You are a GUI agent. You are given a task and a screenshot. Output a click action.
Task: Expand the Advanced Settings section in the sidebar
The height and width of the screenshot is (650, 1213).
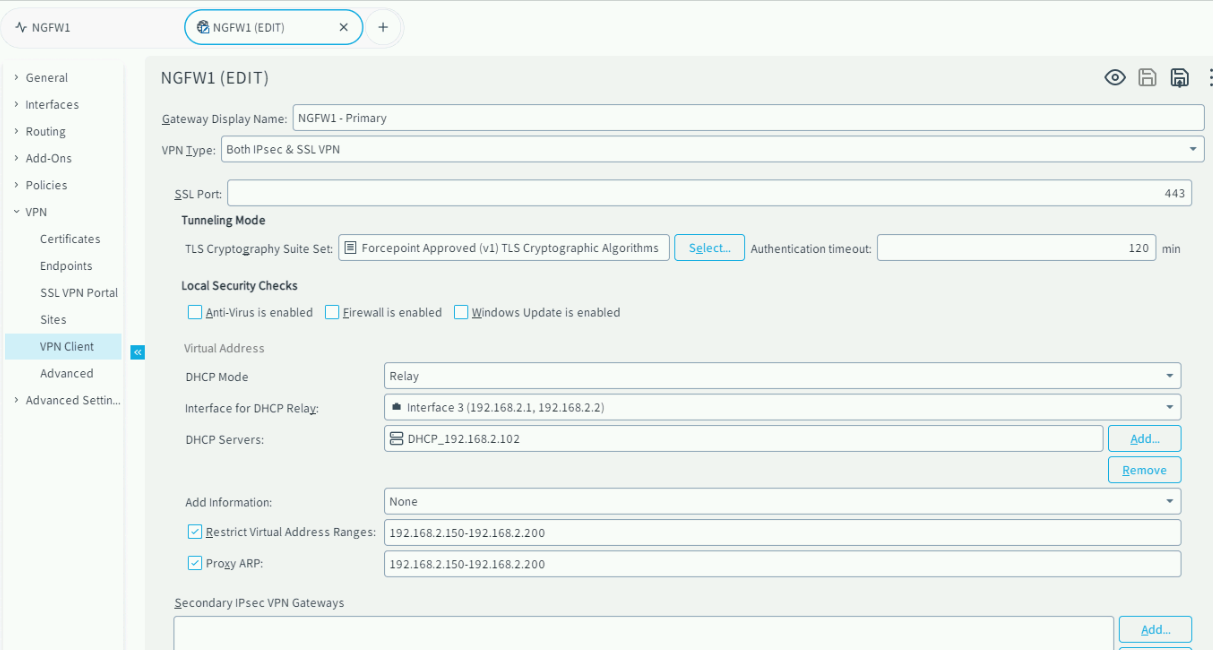67,400
